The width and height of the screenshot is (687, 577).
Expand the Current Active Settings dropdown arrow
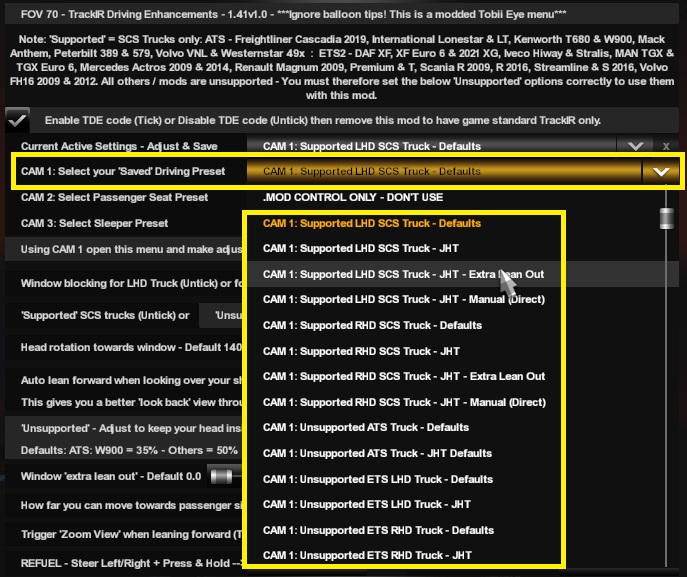pos(635,146)
